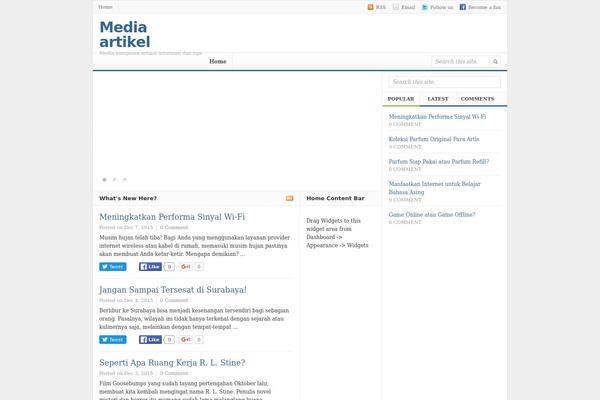The height and width of the screenshot is (400, 600).
Task: Open article Meningkatkan Performa Sinyal Wi-Fi headline
Action: 172,217
